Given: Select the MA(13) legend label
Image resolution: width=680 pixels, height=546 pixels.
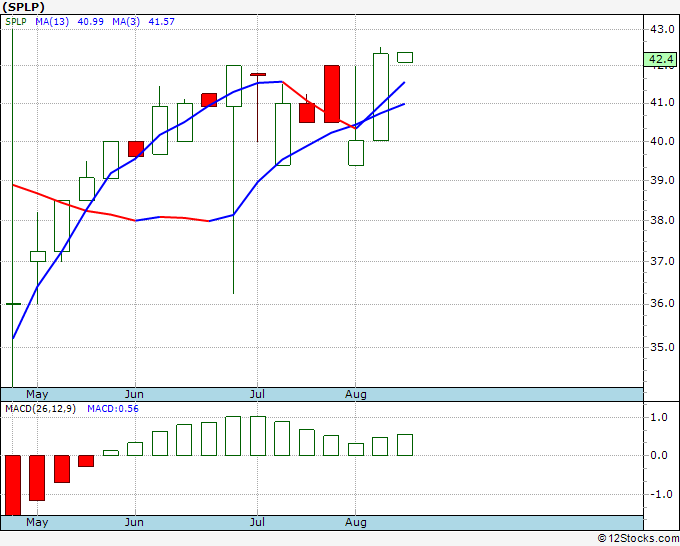Looking at the screenshot, I should [52, 21].
